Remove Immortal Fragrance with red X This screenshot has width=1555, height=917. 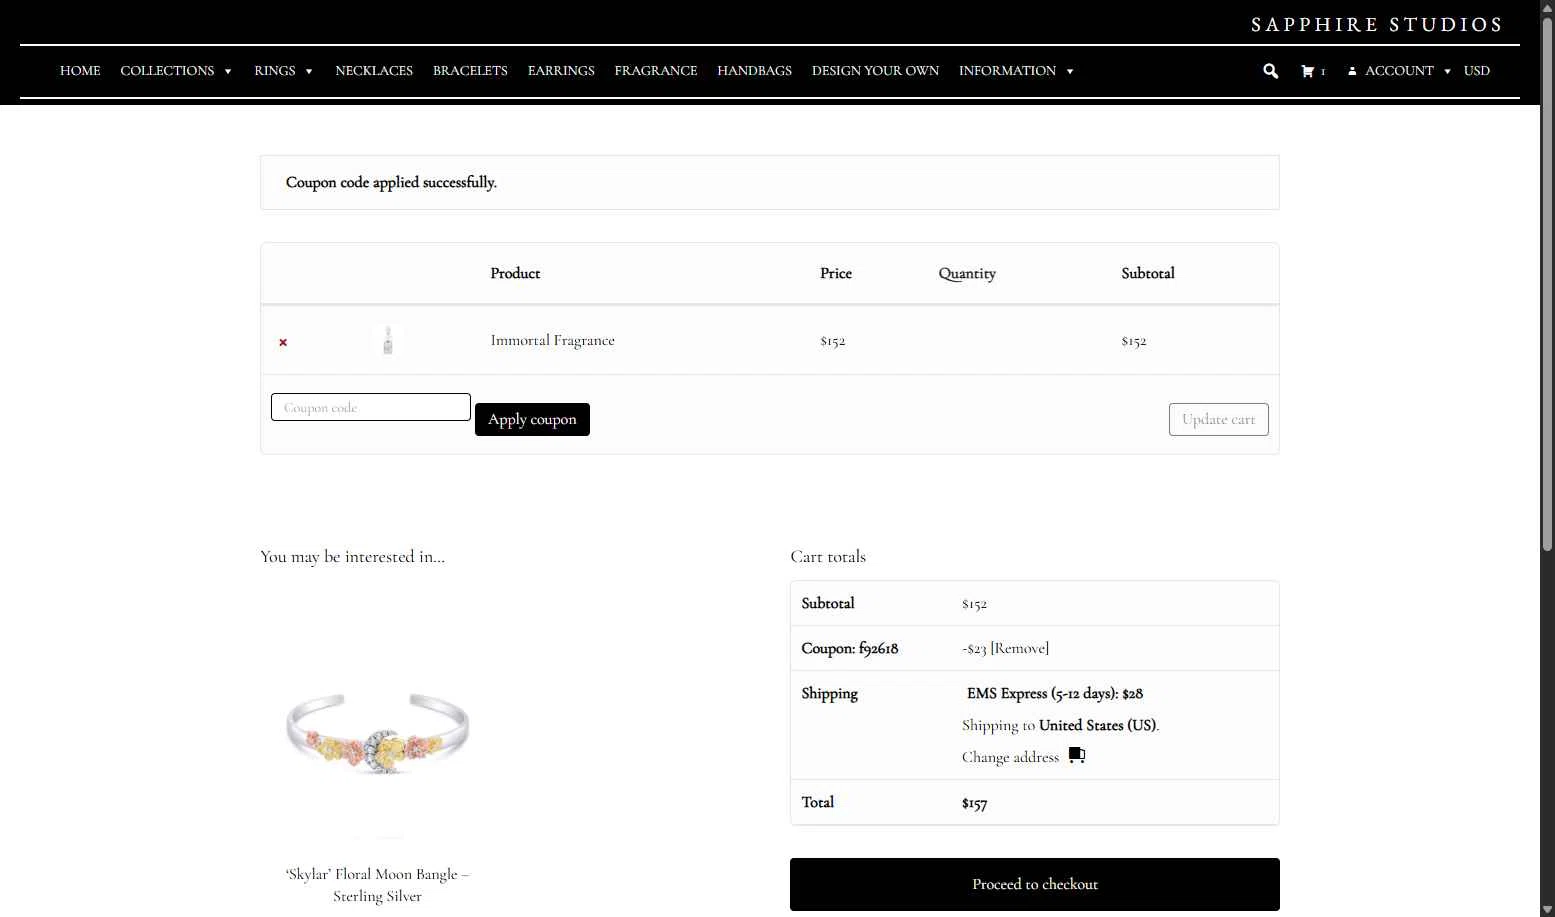click(283, 342)
